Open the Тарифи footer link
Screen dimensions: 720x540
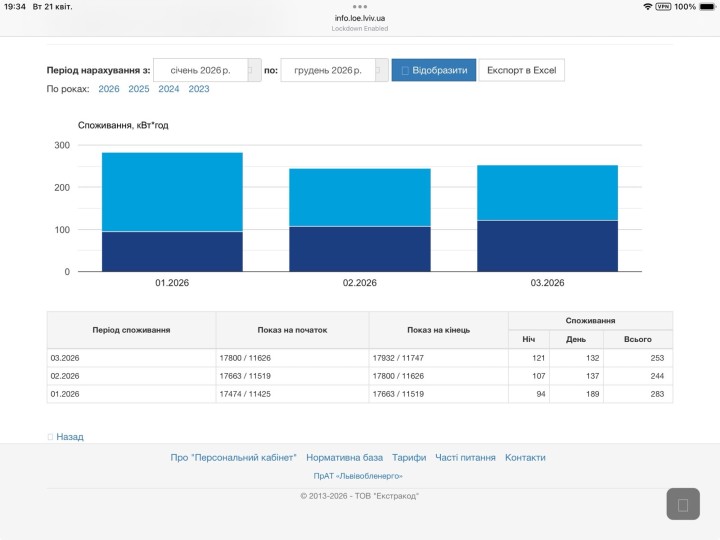click(x=409, y=457)
